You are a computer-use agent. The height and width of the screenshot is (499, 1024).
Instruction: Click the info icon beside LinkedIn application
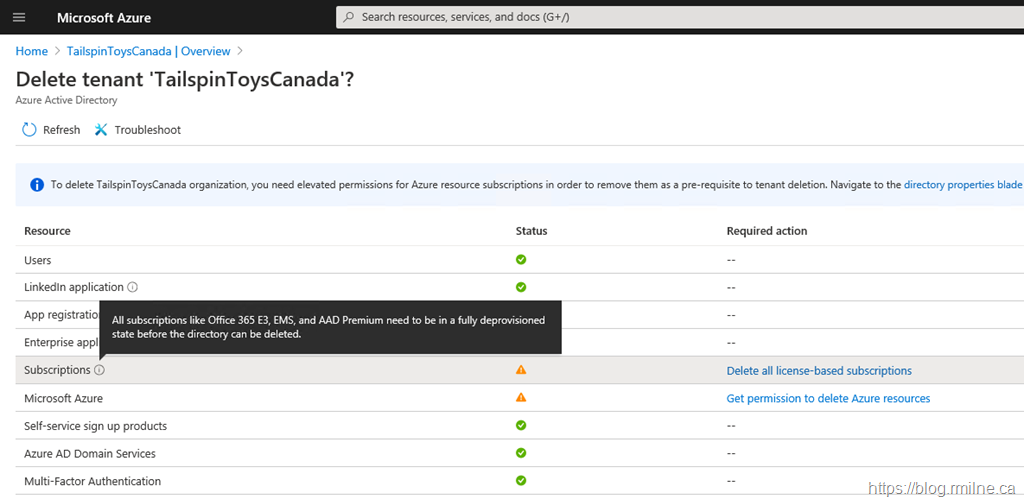[x=132, y=287]
